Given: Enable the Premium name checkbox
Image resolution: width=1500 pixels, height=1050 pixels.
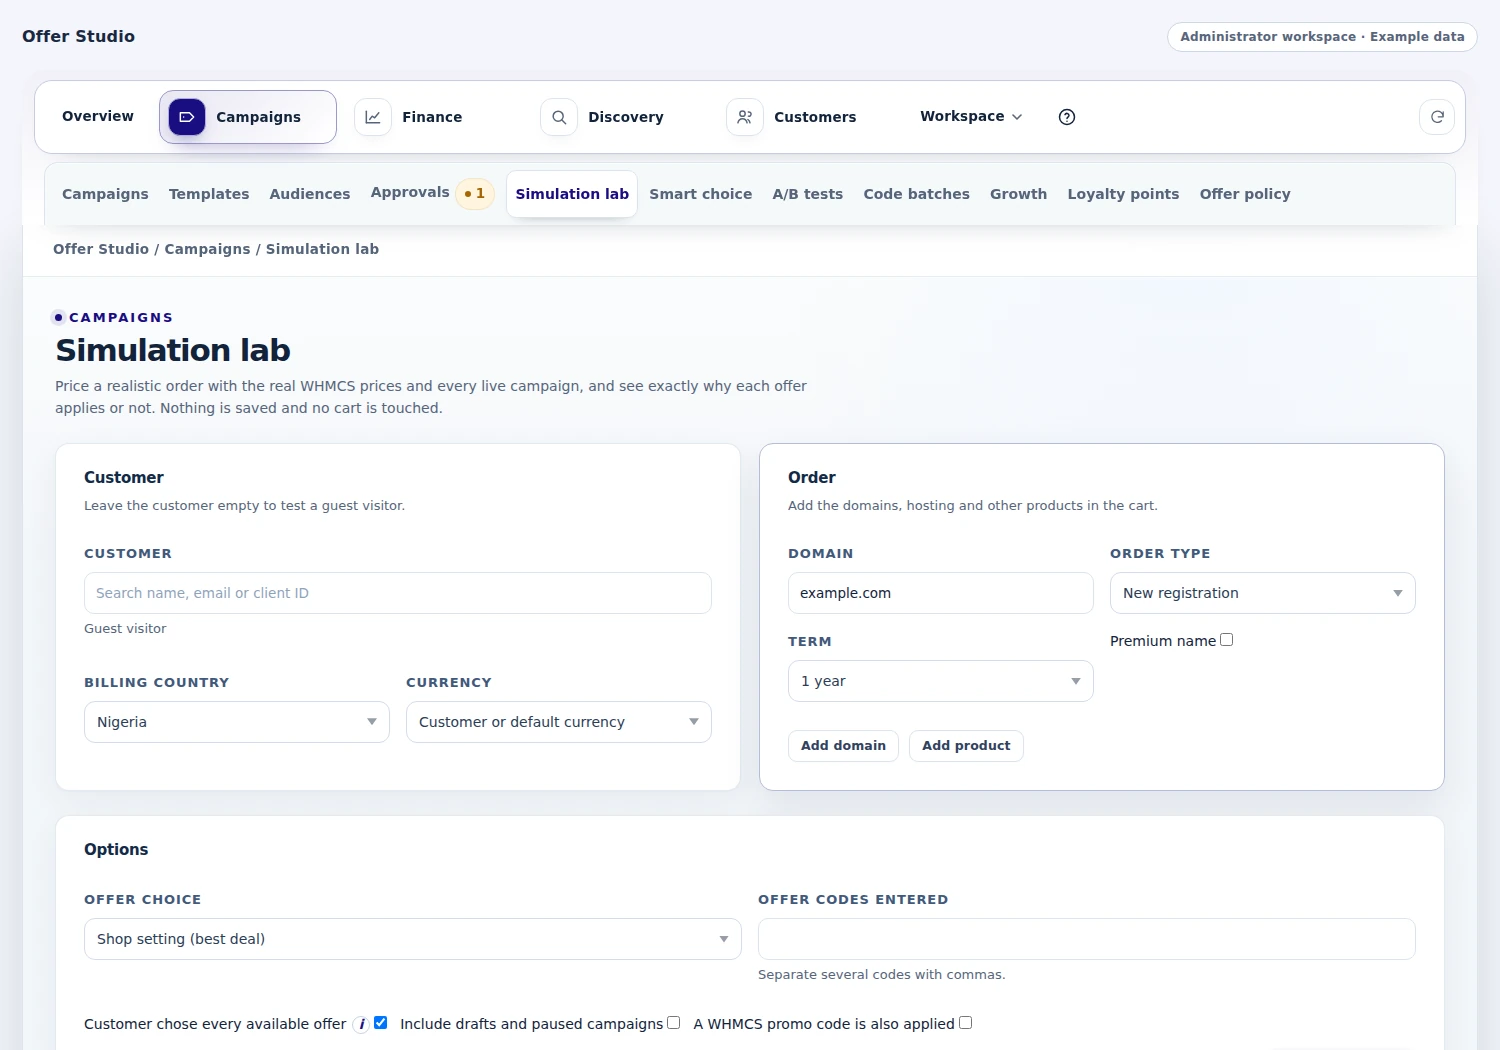Looking at the screenshot, I should coord(1227,640).
